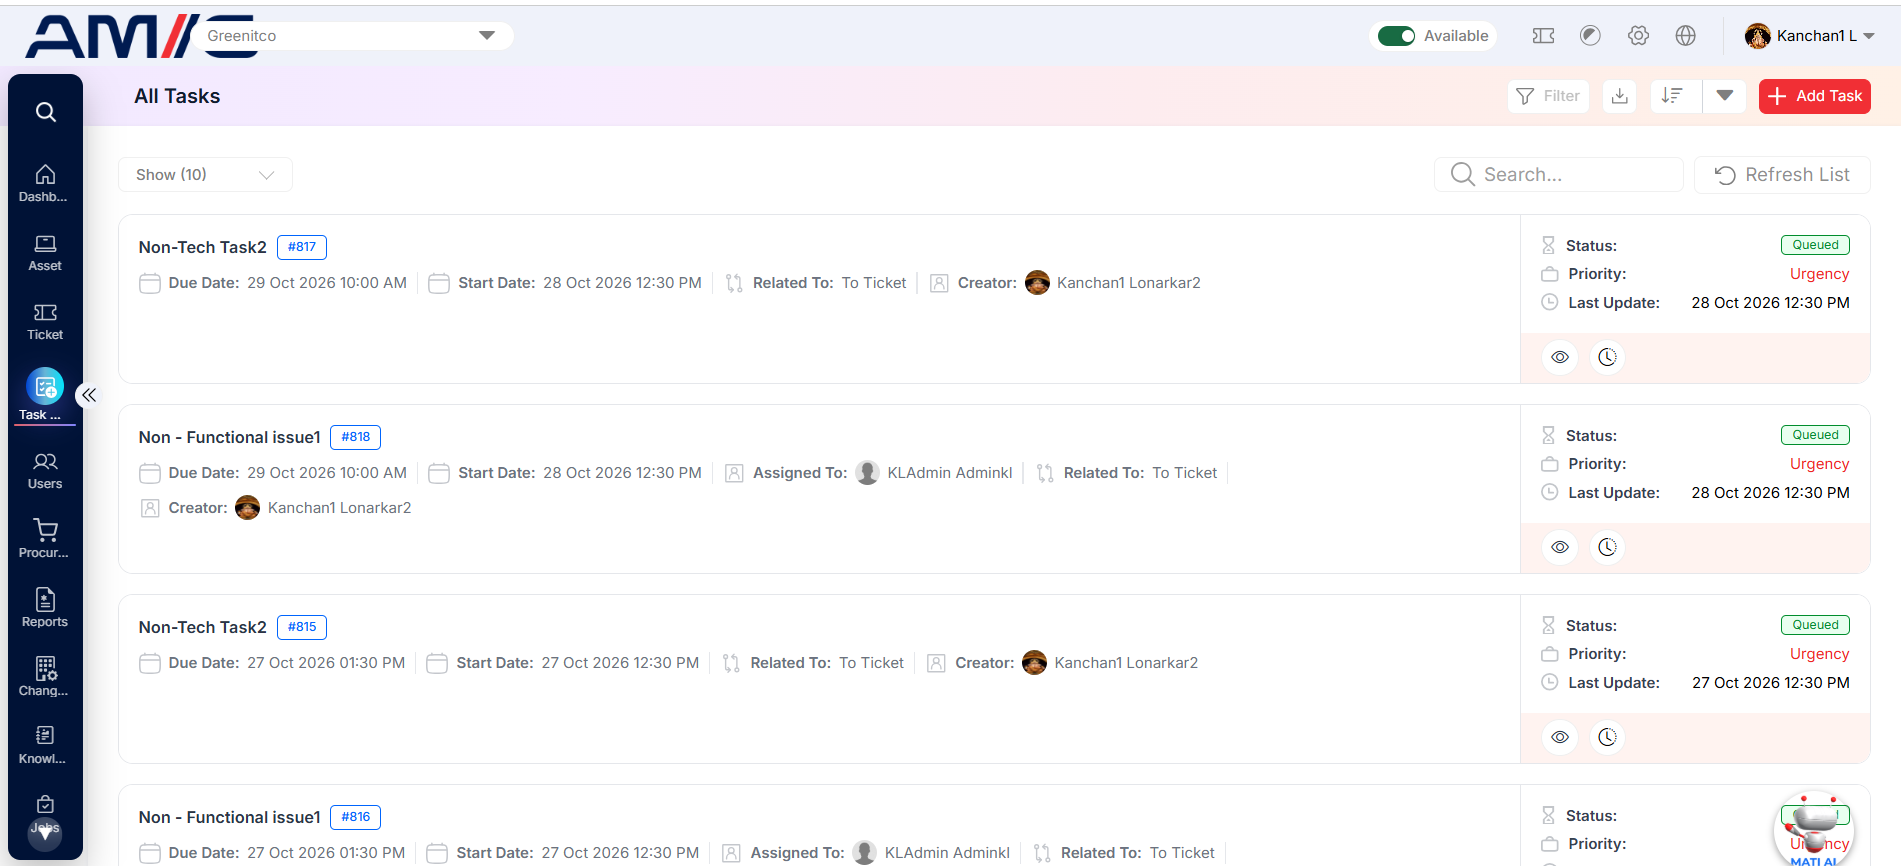Click Refresh List
Viewport: 1901px width, 866px height.
(1782, 175)
